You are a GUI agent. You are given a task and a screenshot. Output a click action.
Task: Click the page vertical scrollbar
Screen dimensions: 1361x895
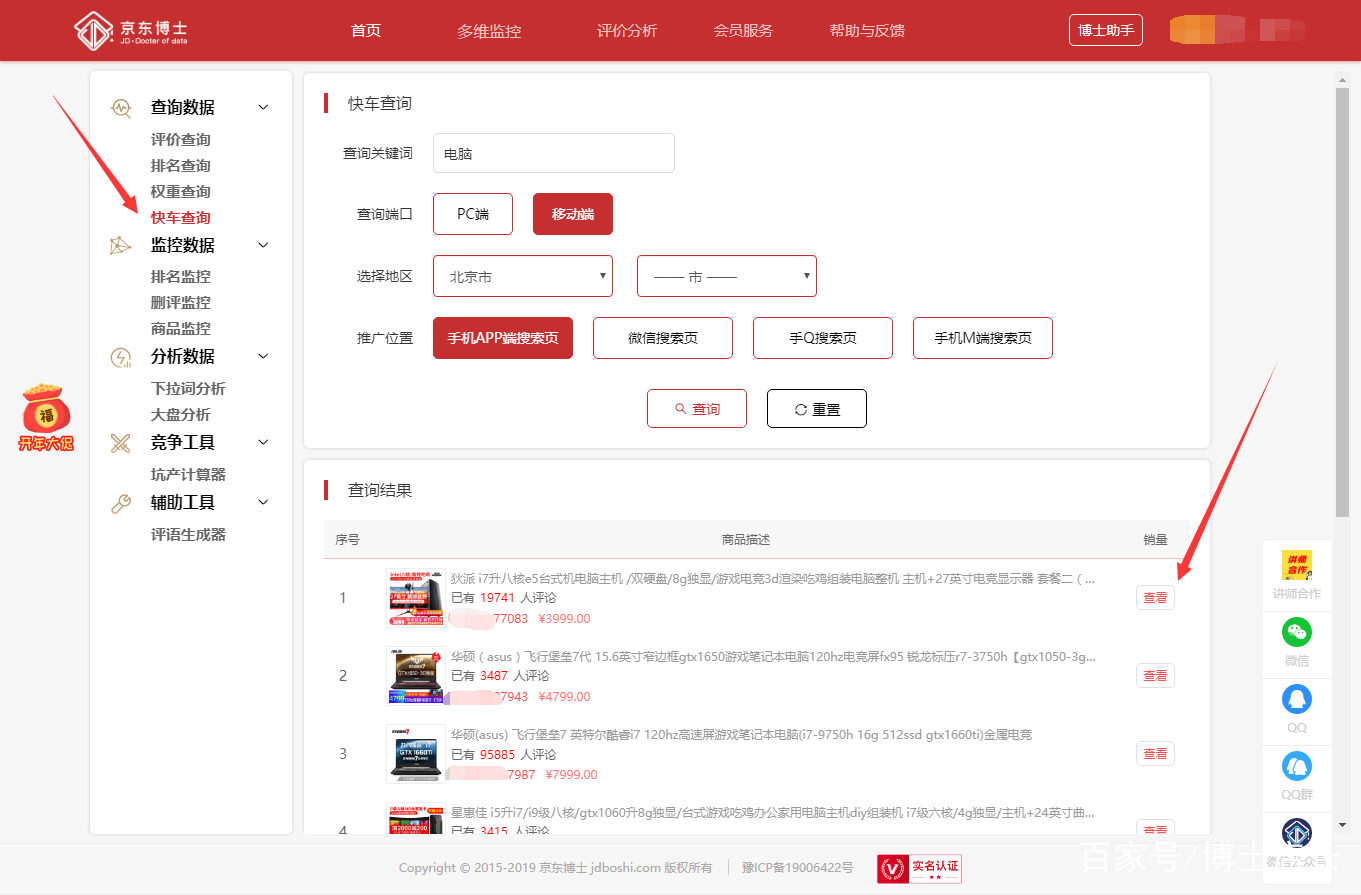click(1342, 302)
